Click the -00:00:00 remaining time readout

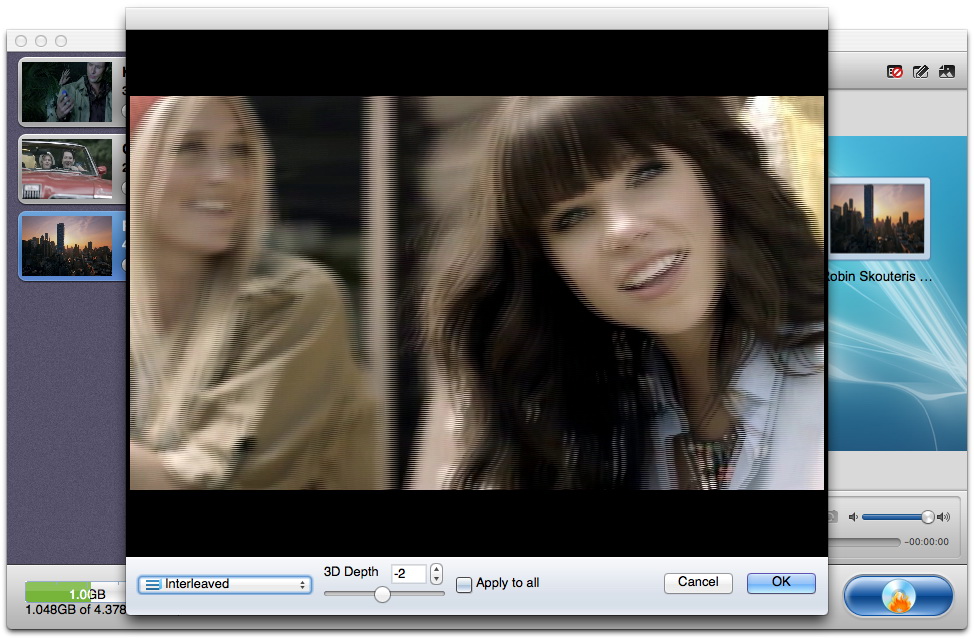(x=926, y=542)
